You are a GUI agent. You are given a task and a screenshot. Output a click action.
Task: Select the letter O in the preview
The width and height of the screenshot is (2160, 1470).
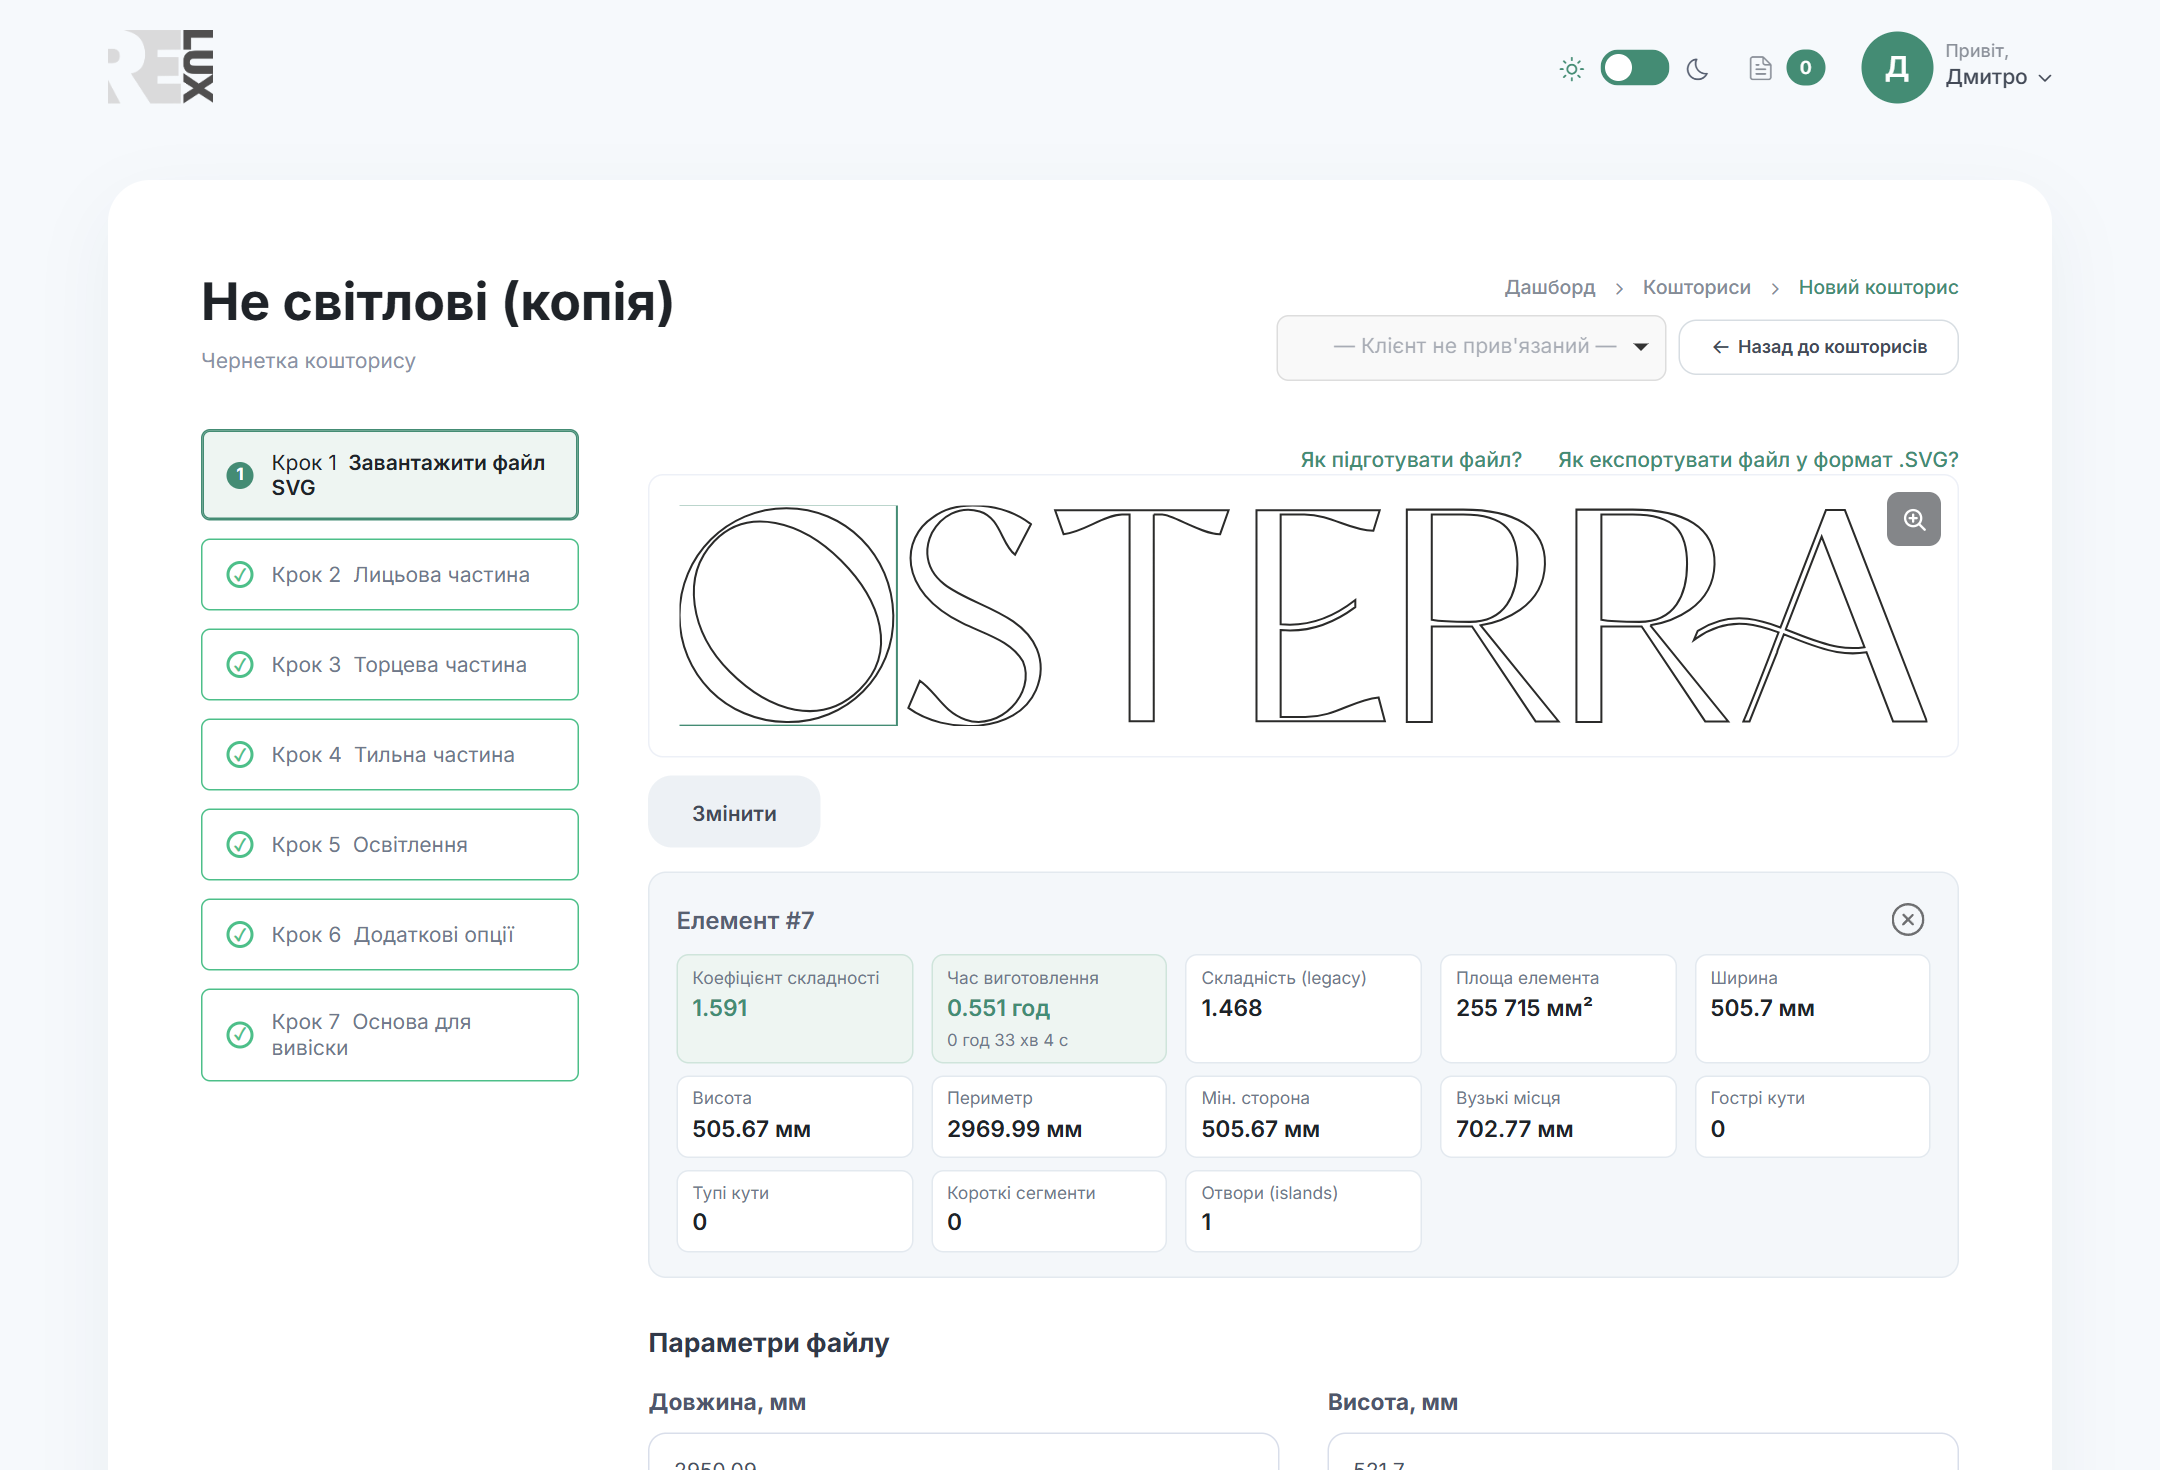pos(787,615)
